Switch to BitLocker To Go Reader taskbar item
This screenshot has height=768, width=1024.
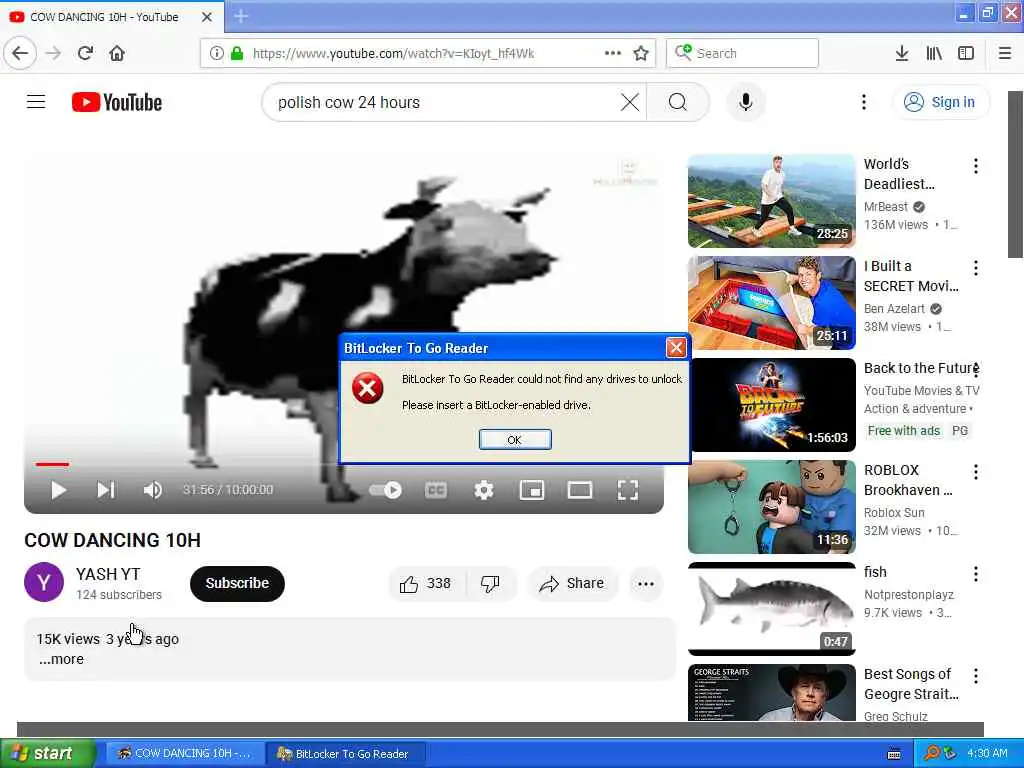click(x=346, y=754)
